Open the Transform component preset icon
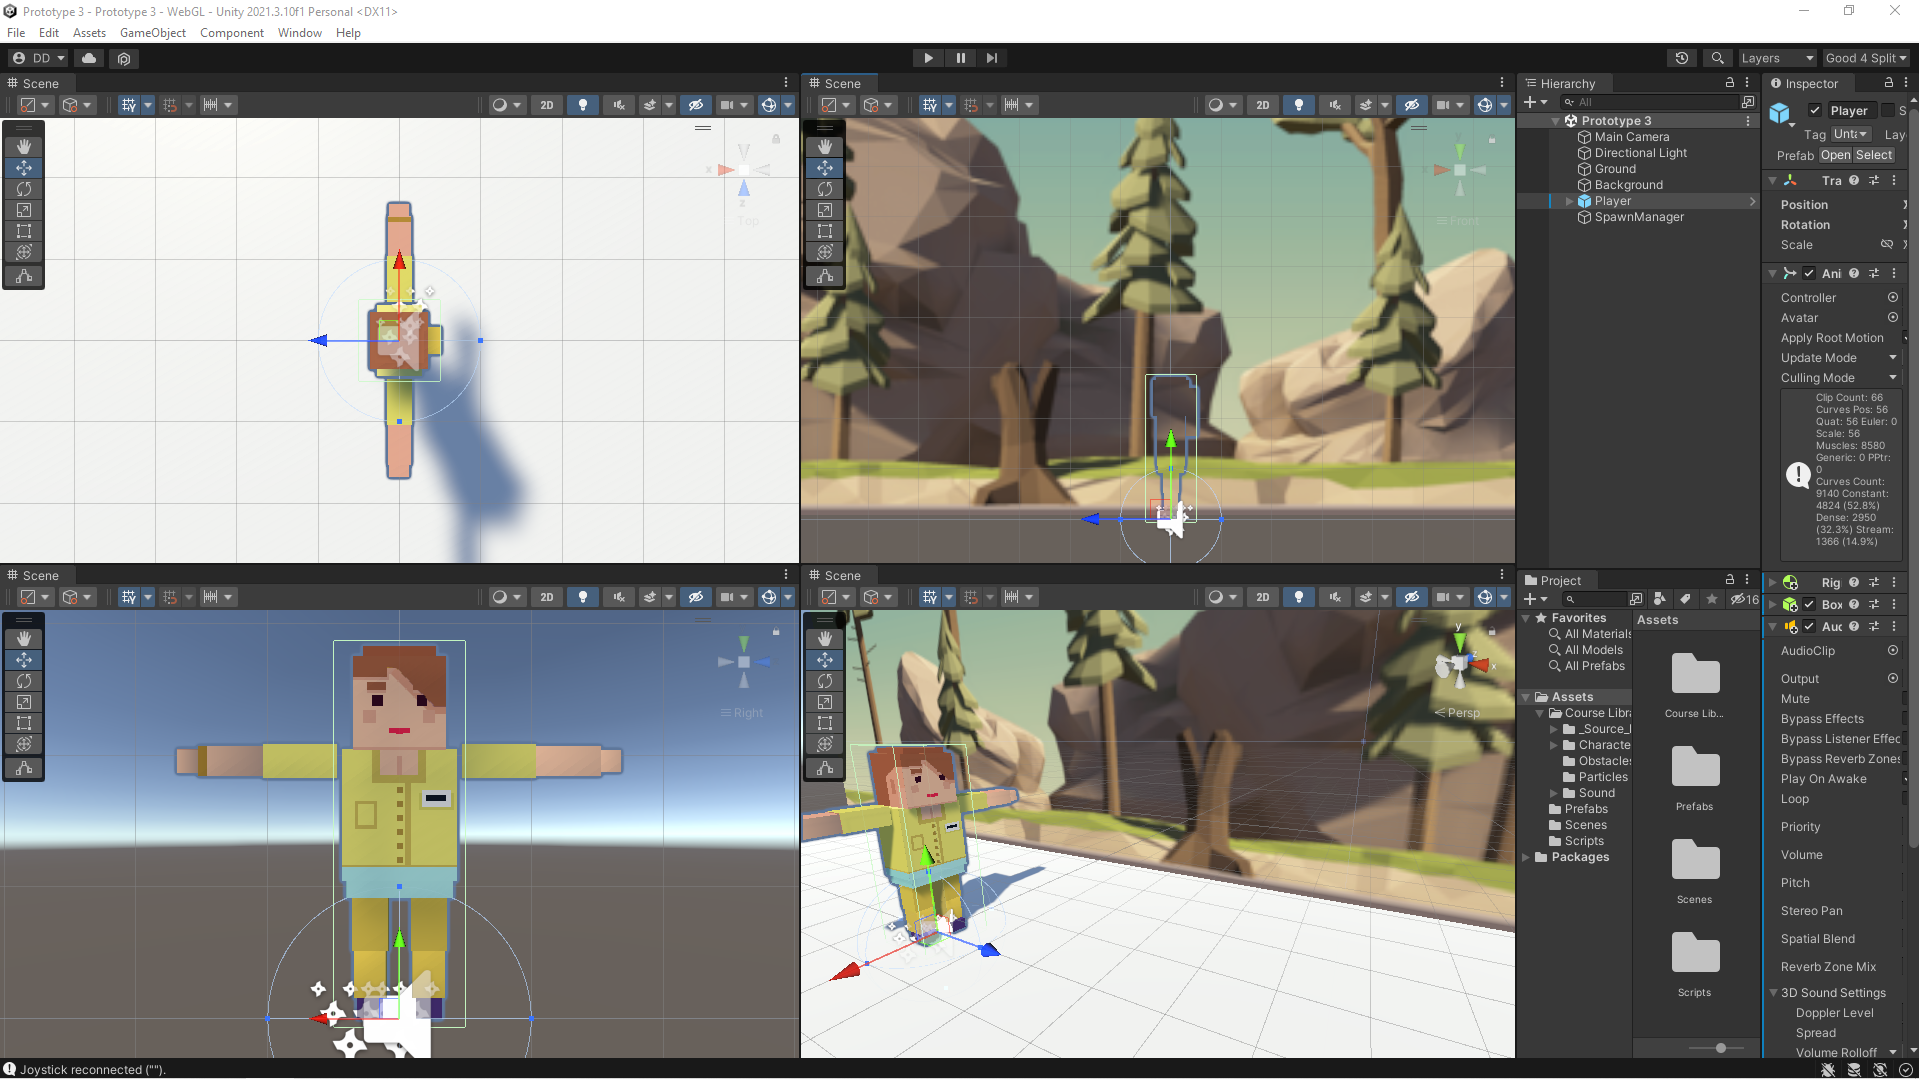 (1874, 181)
